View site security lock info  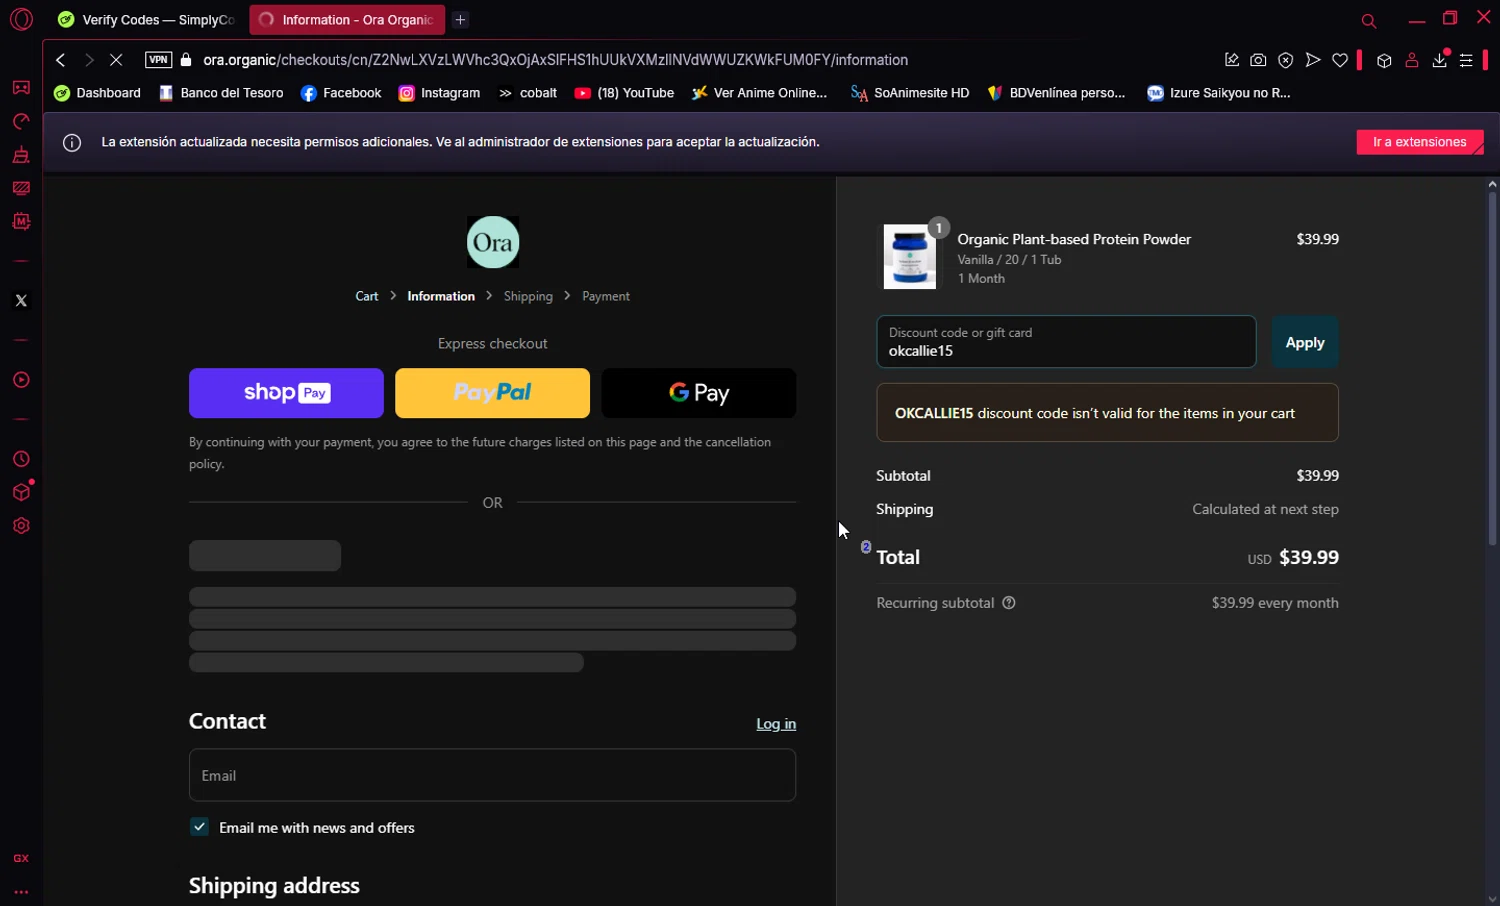pyautogui.click(x=186, y=60)
